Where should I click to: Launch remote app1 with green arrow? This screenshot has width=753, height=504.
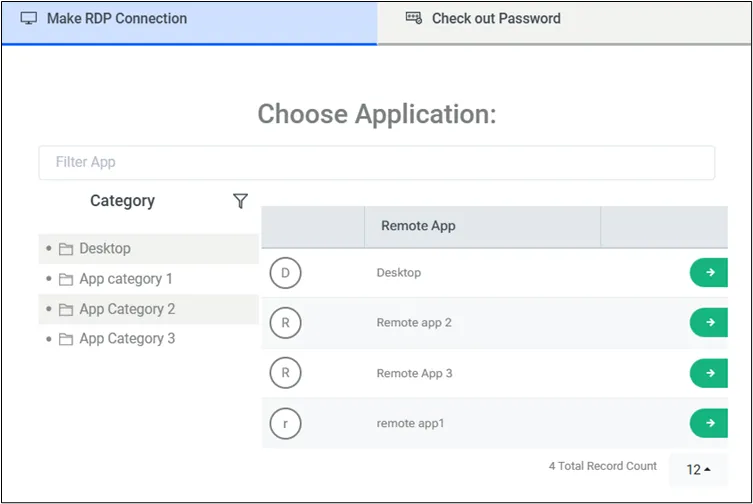[x=709, y=423]
